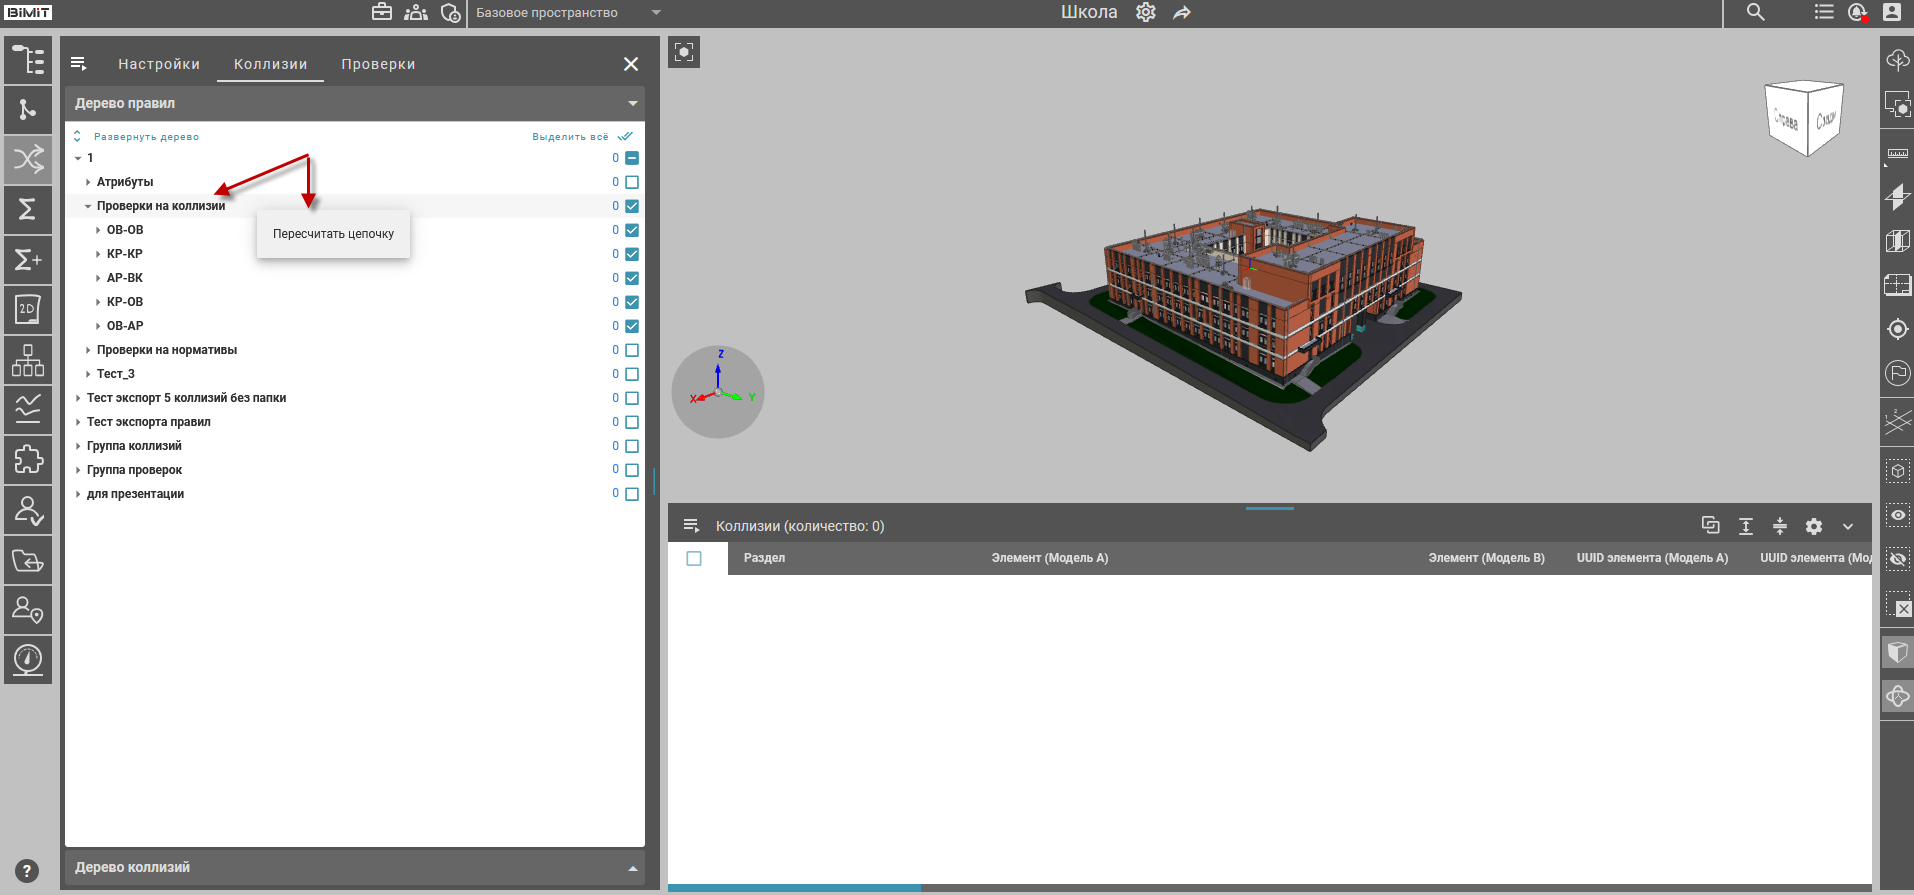Click the search magnifier in top bar
The width and height of the screenshot is (1914, 895).
click(1755, 12)
